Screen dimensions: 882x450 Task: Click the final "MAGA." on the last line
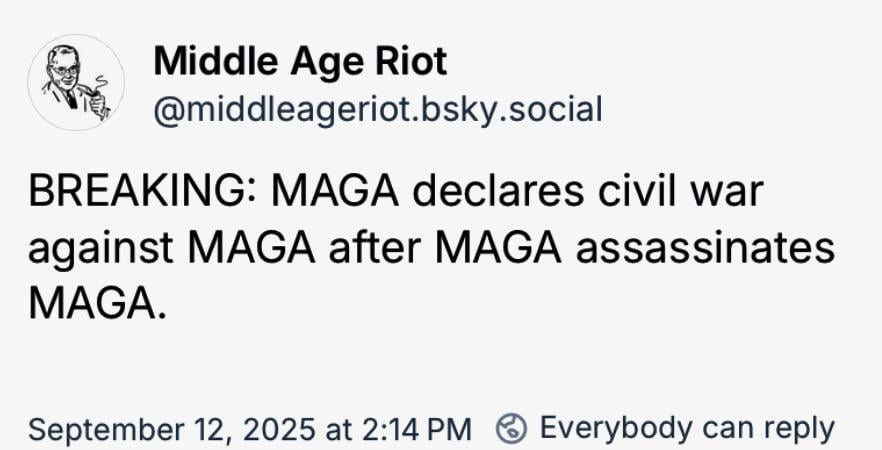97,303
